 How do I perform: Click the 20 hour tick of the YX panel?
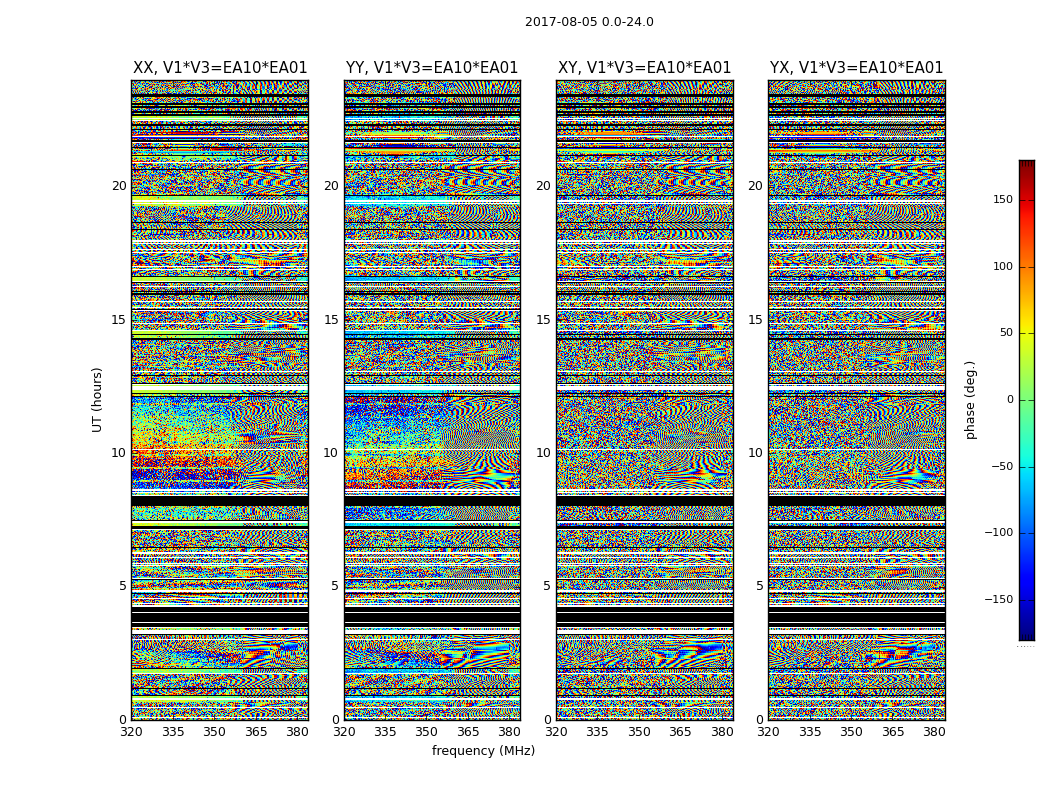(x=755, y=186)
